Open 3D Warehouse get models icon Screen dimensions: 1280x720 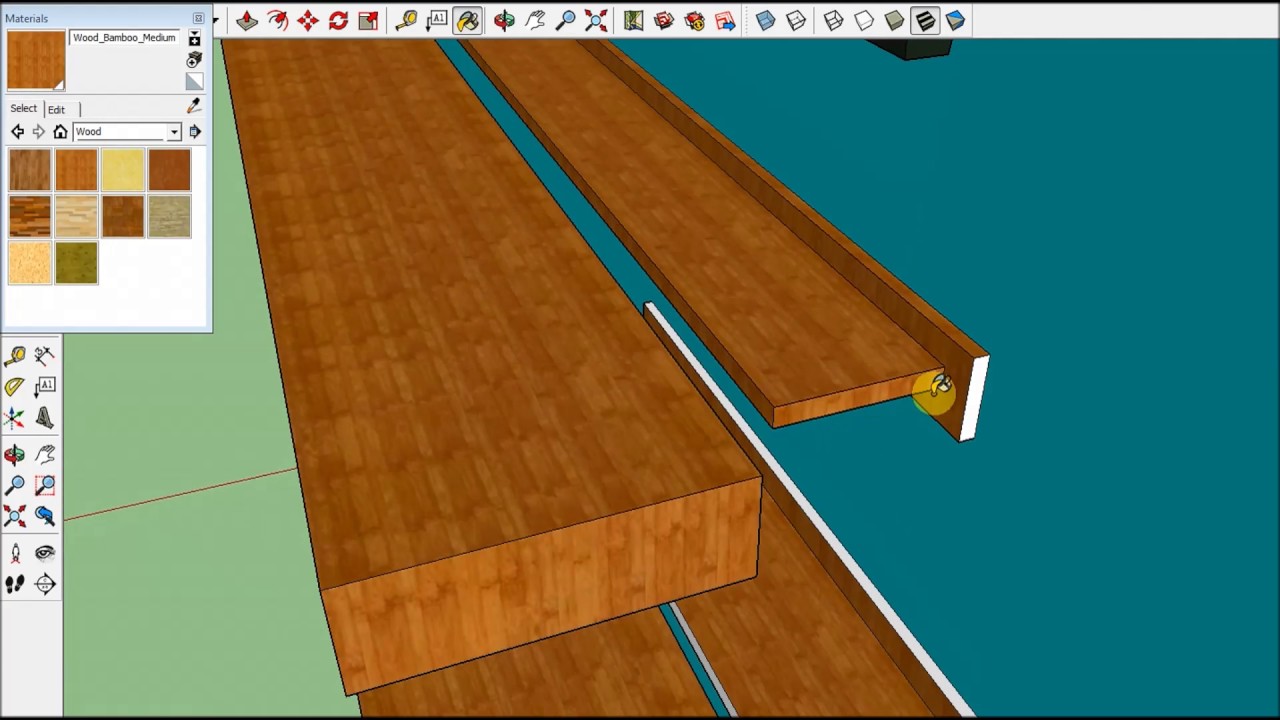(x=664, y=20)
